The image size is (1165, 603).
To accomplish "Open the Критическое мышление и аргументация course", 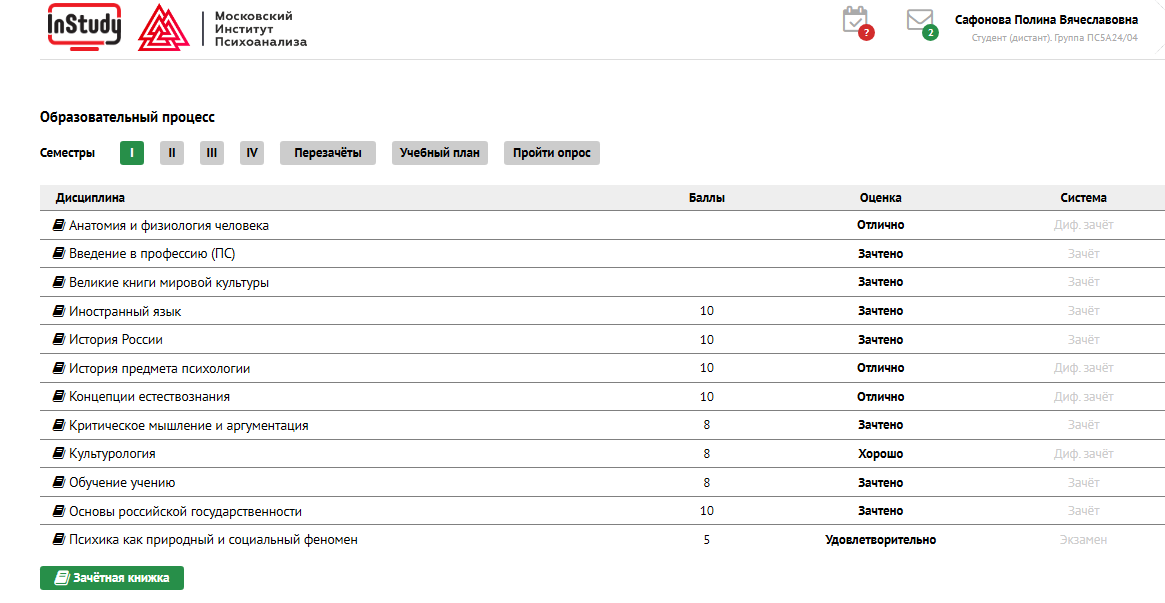I will tap(188, 426).
